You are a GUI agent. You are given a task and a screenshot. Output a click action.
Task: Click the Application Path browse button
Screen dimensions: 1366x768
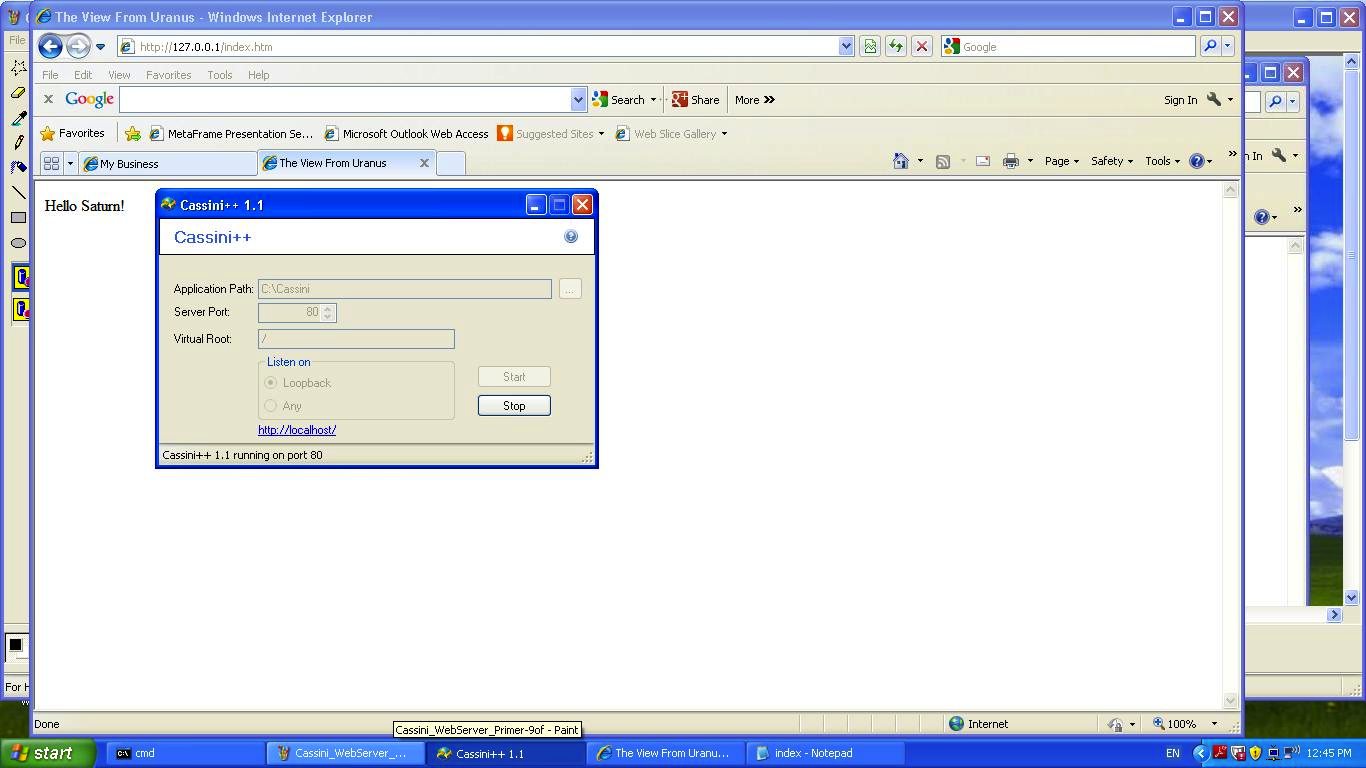(570, 289)
